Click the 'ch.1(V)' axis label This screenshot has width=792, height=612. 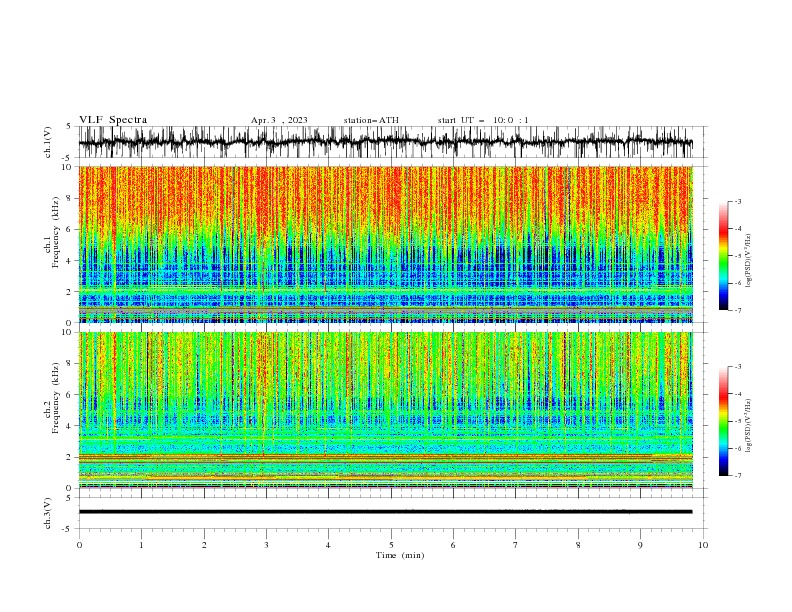[48, 142]
